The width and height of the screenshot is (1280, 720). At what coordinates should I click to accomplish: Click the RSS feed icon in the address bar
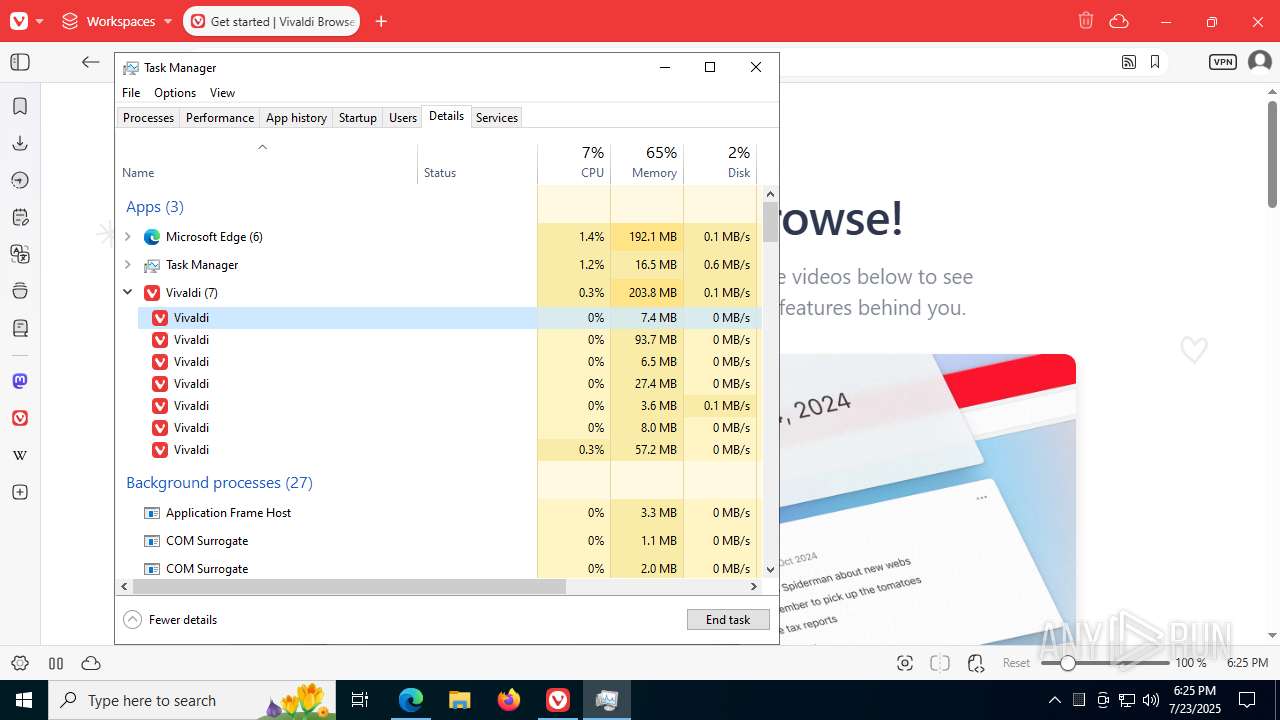1129,62
